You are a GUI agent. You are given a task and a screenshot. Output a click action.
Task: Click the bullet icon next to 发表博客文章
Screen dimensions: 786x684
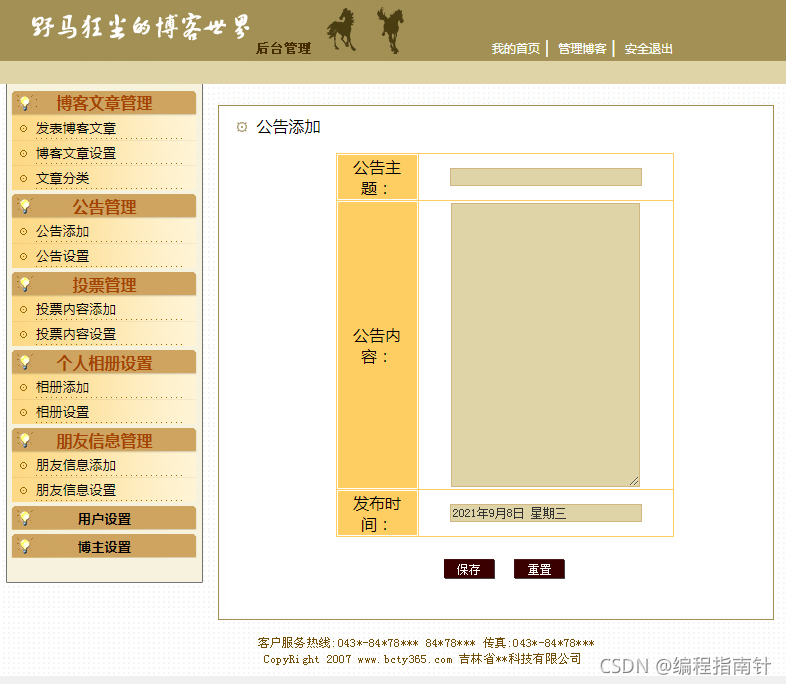coord(23,128)
